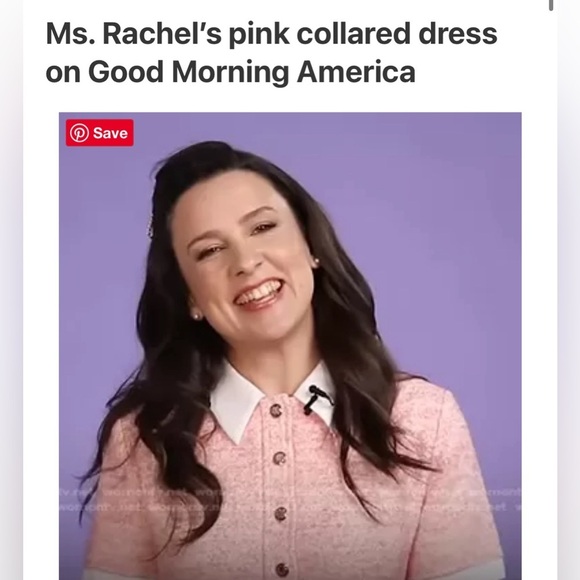Click the word "America" in the title
Screen dimensions: 580x580
[x=356, y=72]
